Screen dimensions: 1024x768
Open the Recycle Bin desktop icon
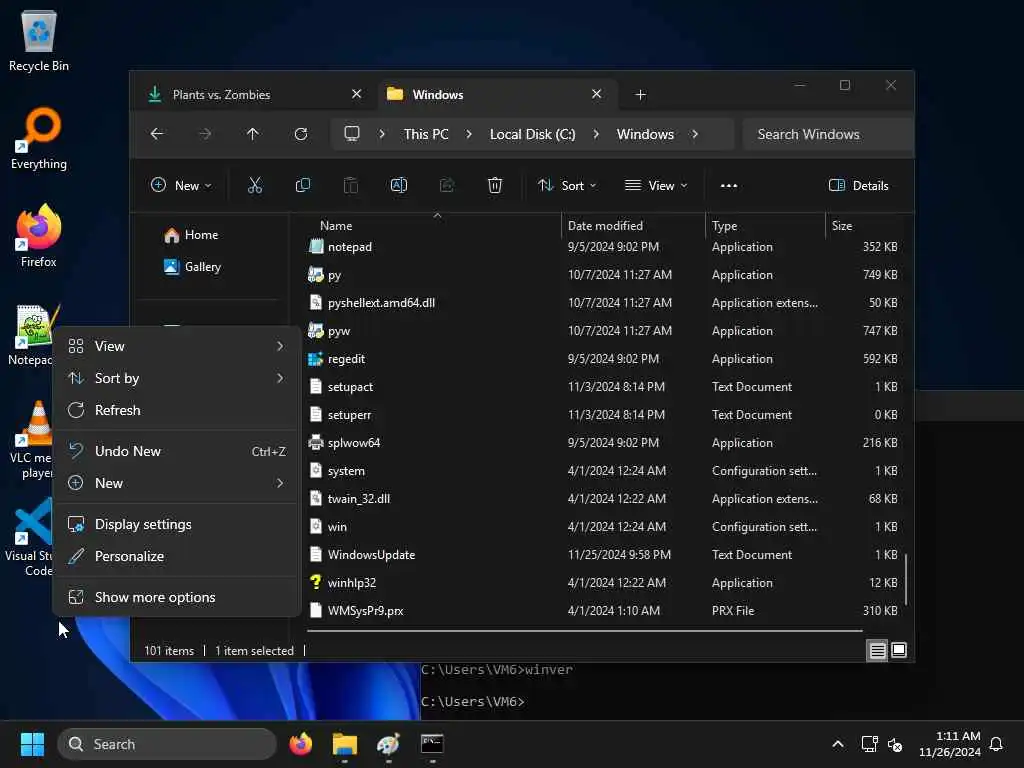pos(39,40)
